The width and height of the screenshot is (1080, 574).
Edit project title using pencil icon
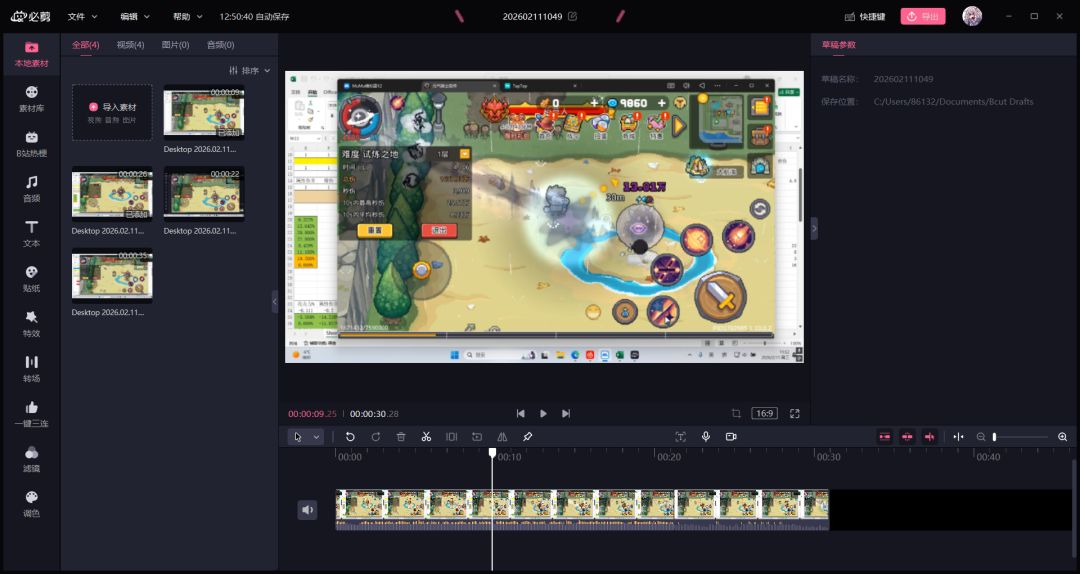[x=572, y=16]
